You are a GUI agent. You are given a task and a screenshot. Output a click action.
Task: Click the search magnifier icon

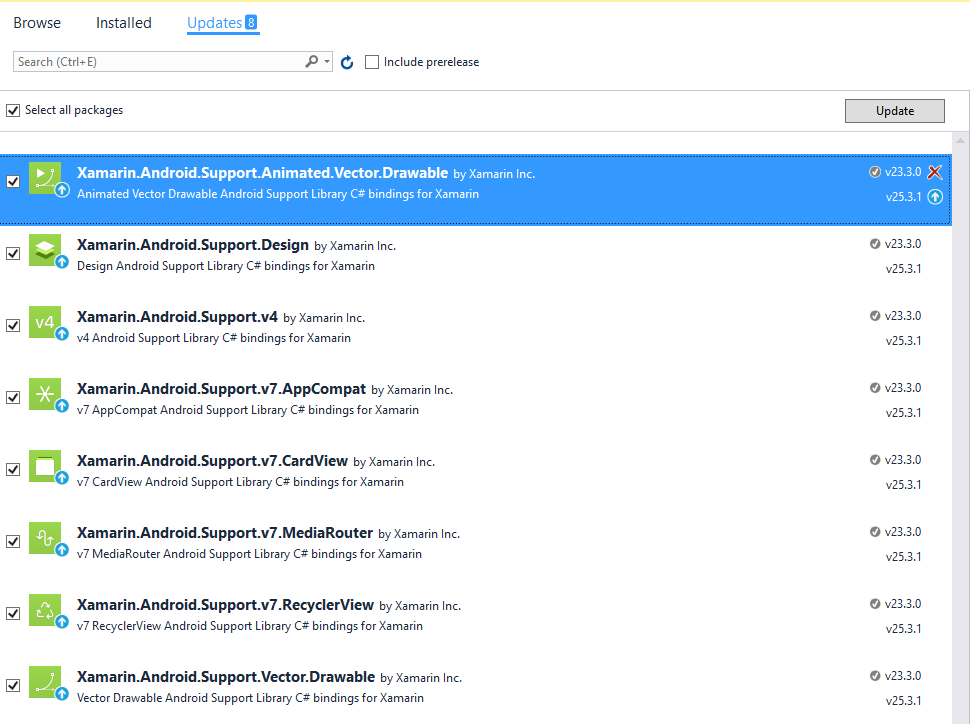[x=312, y=61]
